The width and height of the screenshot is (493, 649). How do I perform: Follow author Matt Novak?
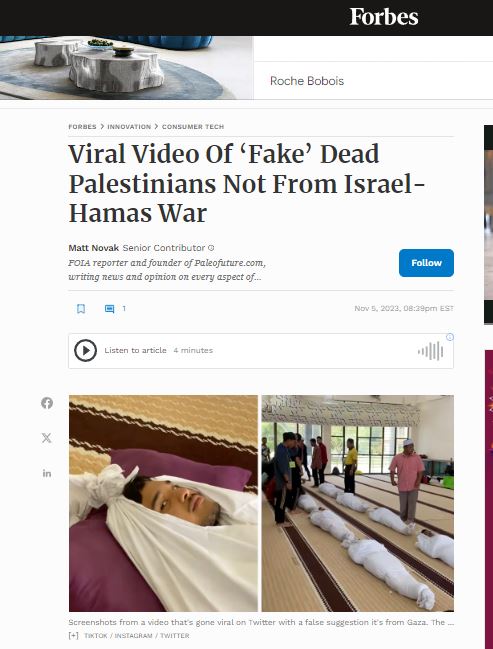pos(426,263)
